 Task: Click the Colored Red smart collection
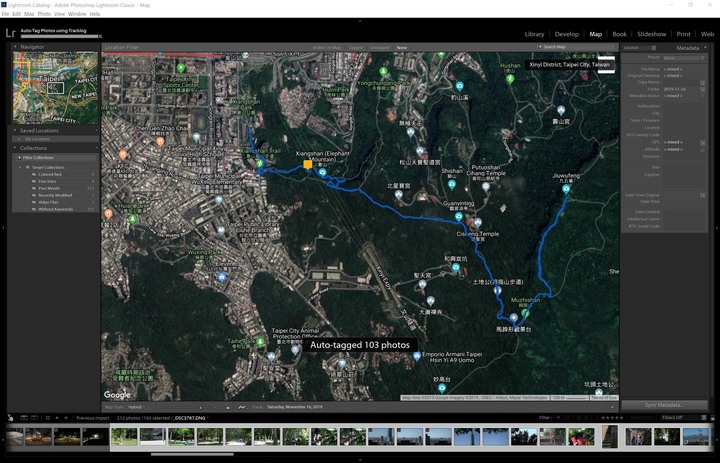click(50, 175)
